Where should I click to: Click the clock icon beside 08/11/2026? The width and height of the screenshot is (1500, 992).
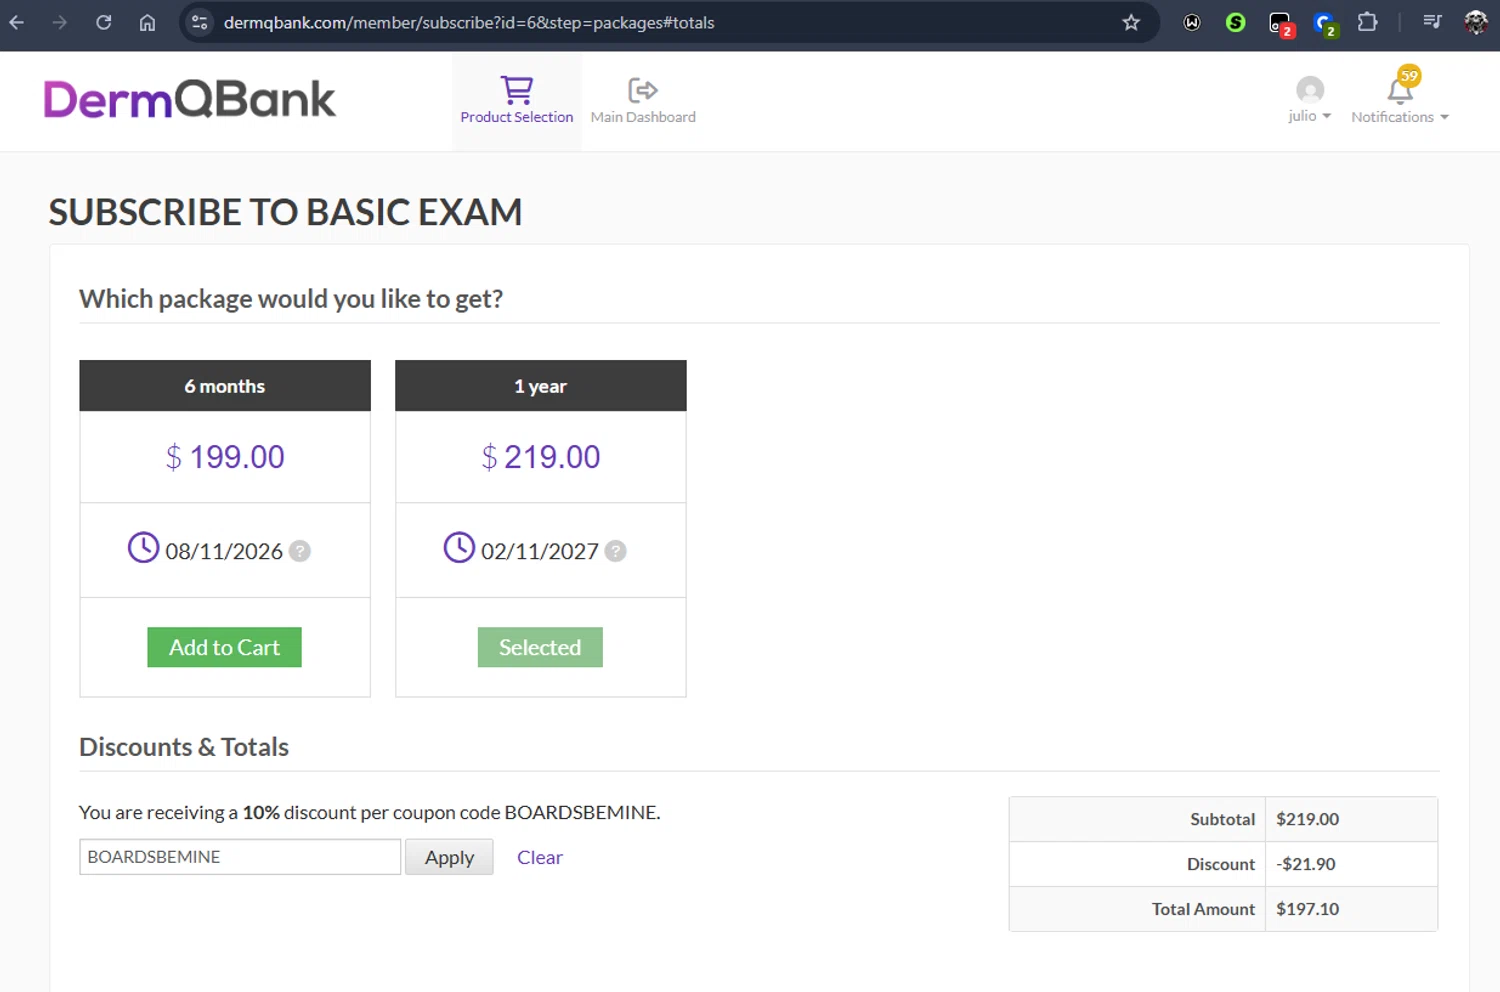(x=143, y=547)
